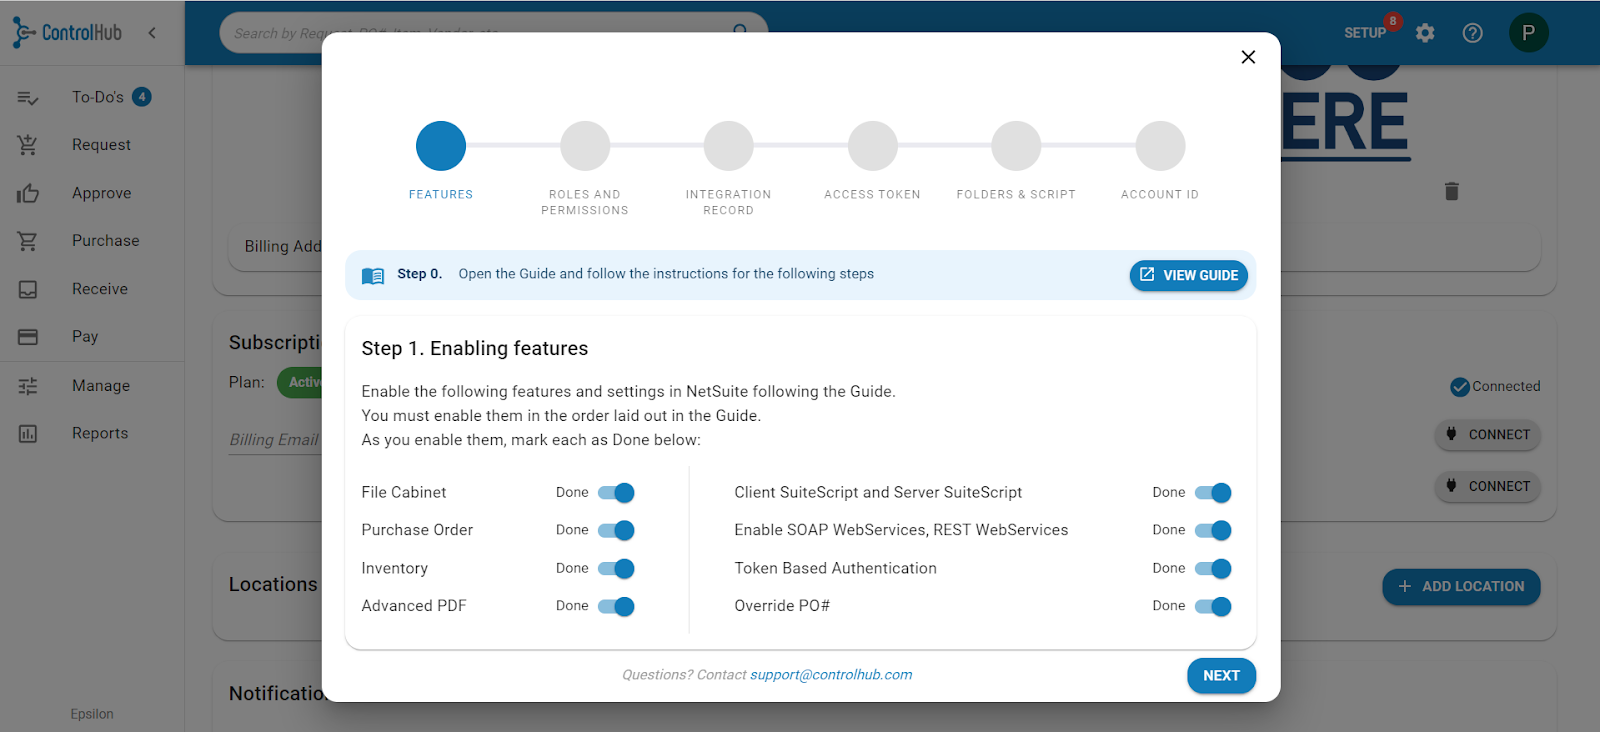Toggle Override PO# Done switch
Screen dimensions: 1600x732
[x=1213, y=606]
